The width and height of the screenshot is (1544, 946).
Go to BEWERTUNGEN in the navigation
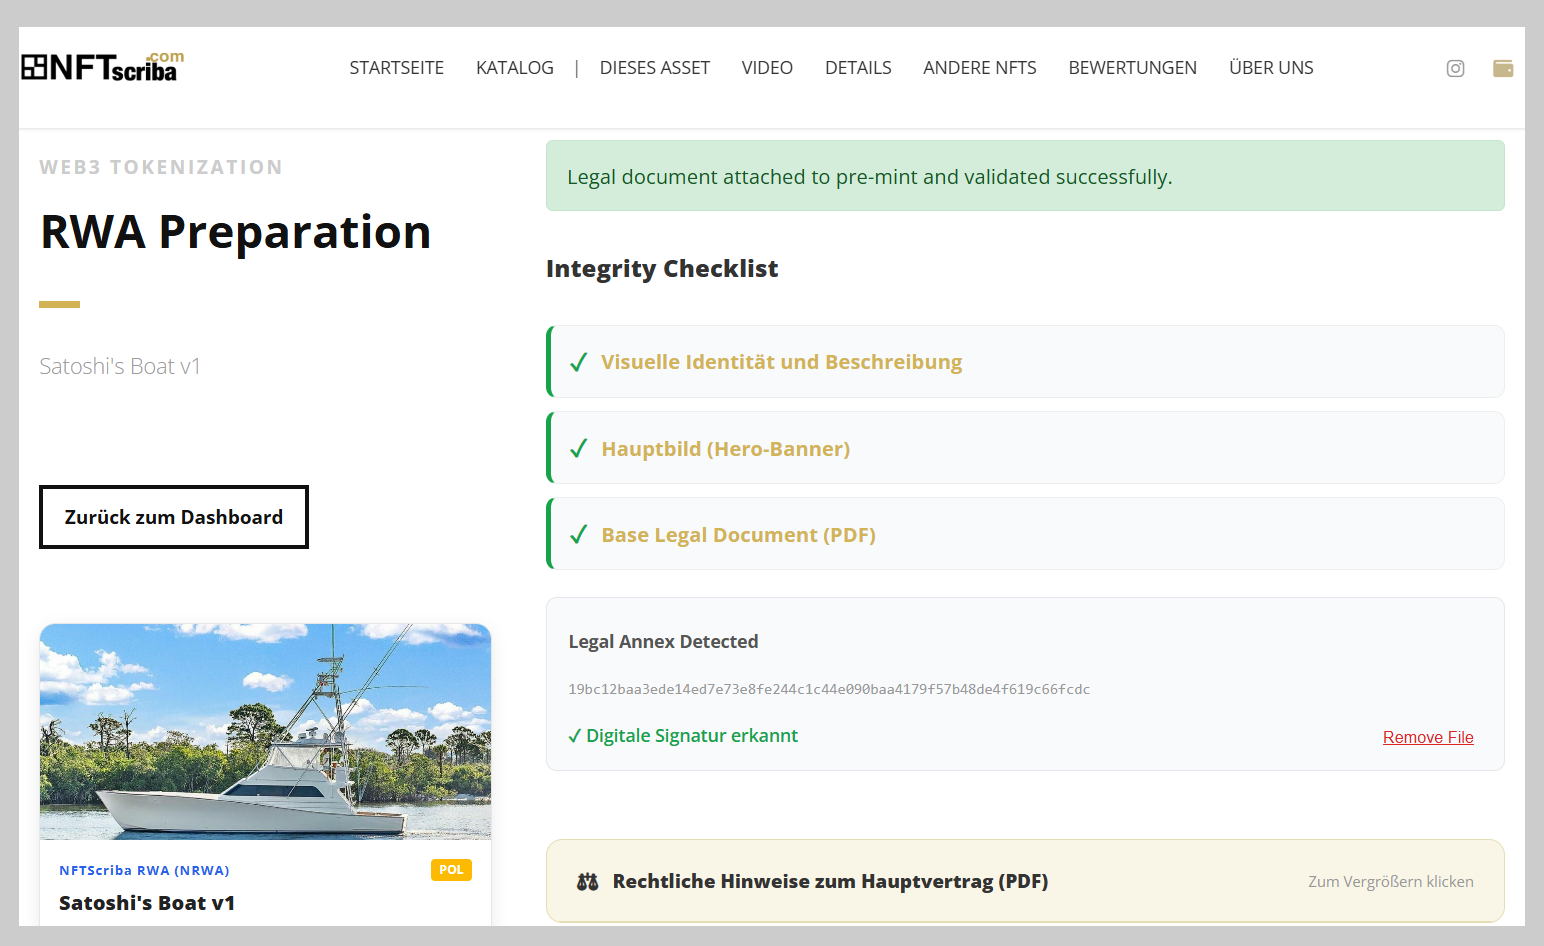click(1132, 67)
